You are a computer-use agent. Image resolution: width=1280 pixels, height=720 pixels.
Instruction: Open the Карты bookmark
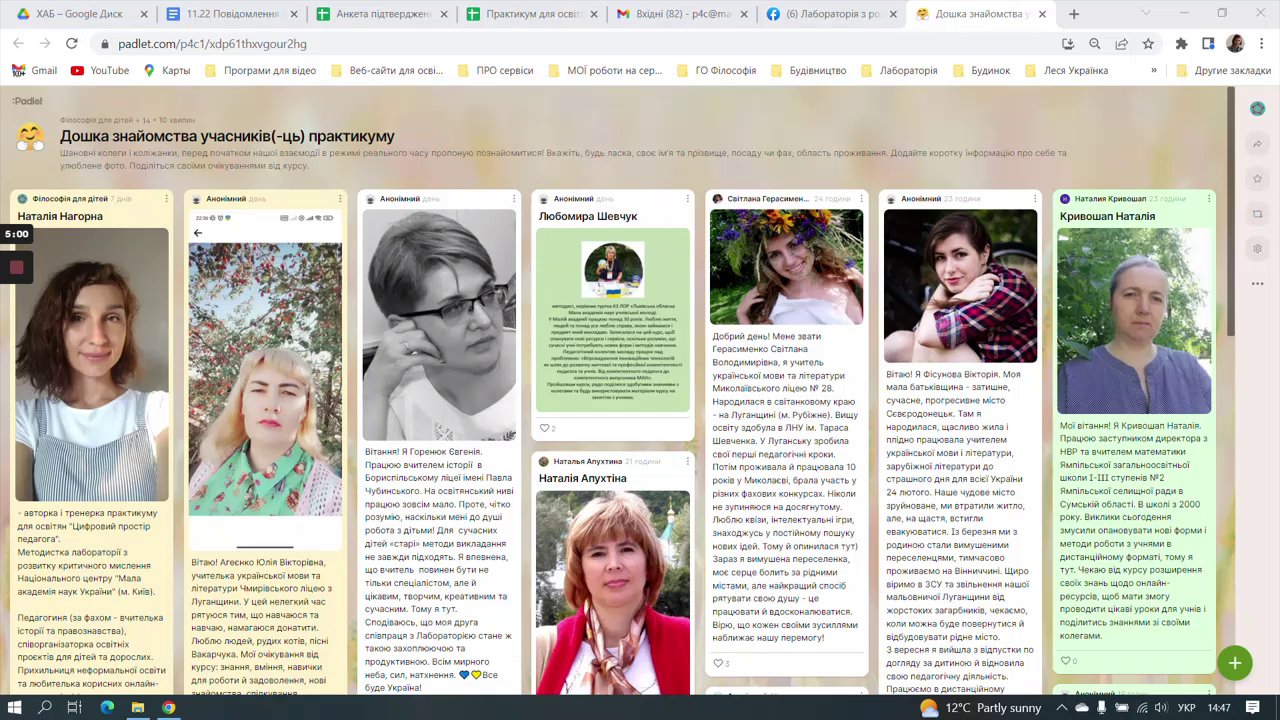(x=166, y=71)
